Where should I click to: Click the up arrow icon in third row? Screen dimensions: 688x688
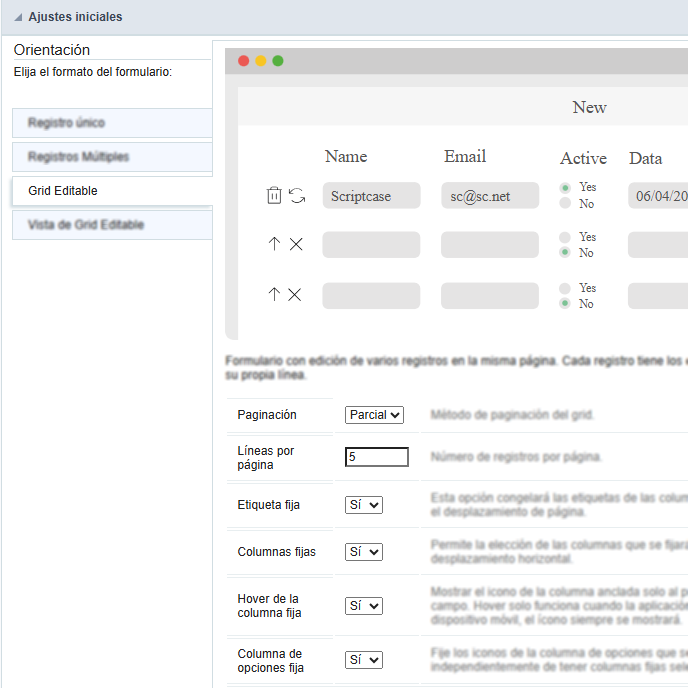pyautogui.click(x=274, y=294)
